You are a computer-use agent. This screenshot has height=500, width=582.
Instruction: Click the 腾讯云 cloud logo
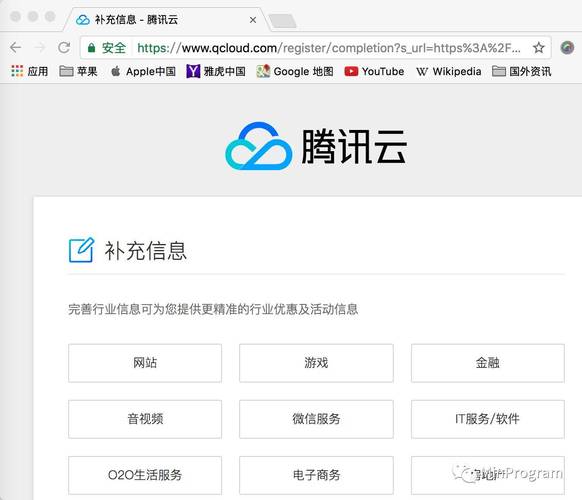click(259, 146)
